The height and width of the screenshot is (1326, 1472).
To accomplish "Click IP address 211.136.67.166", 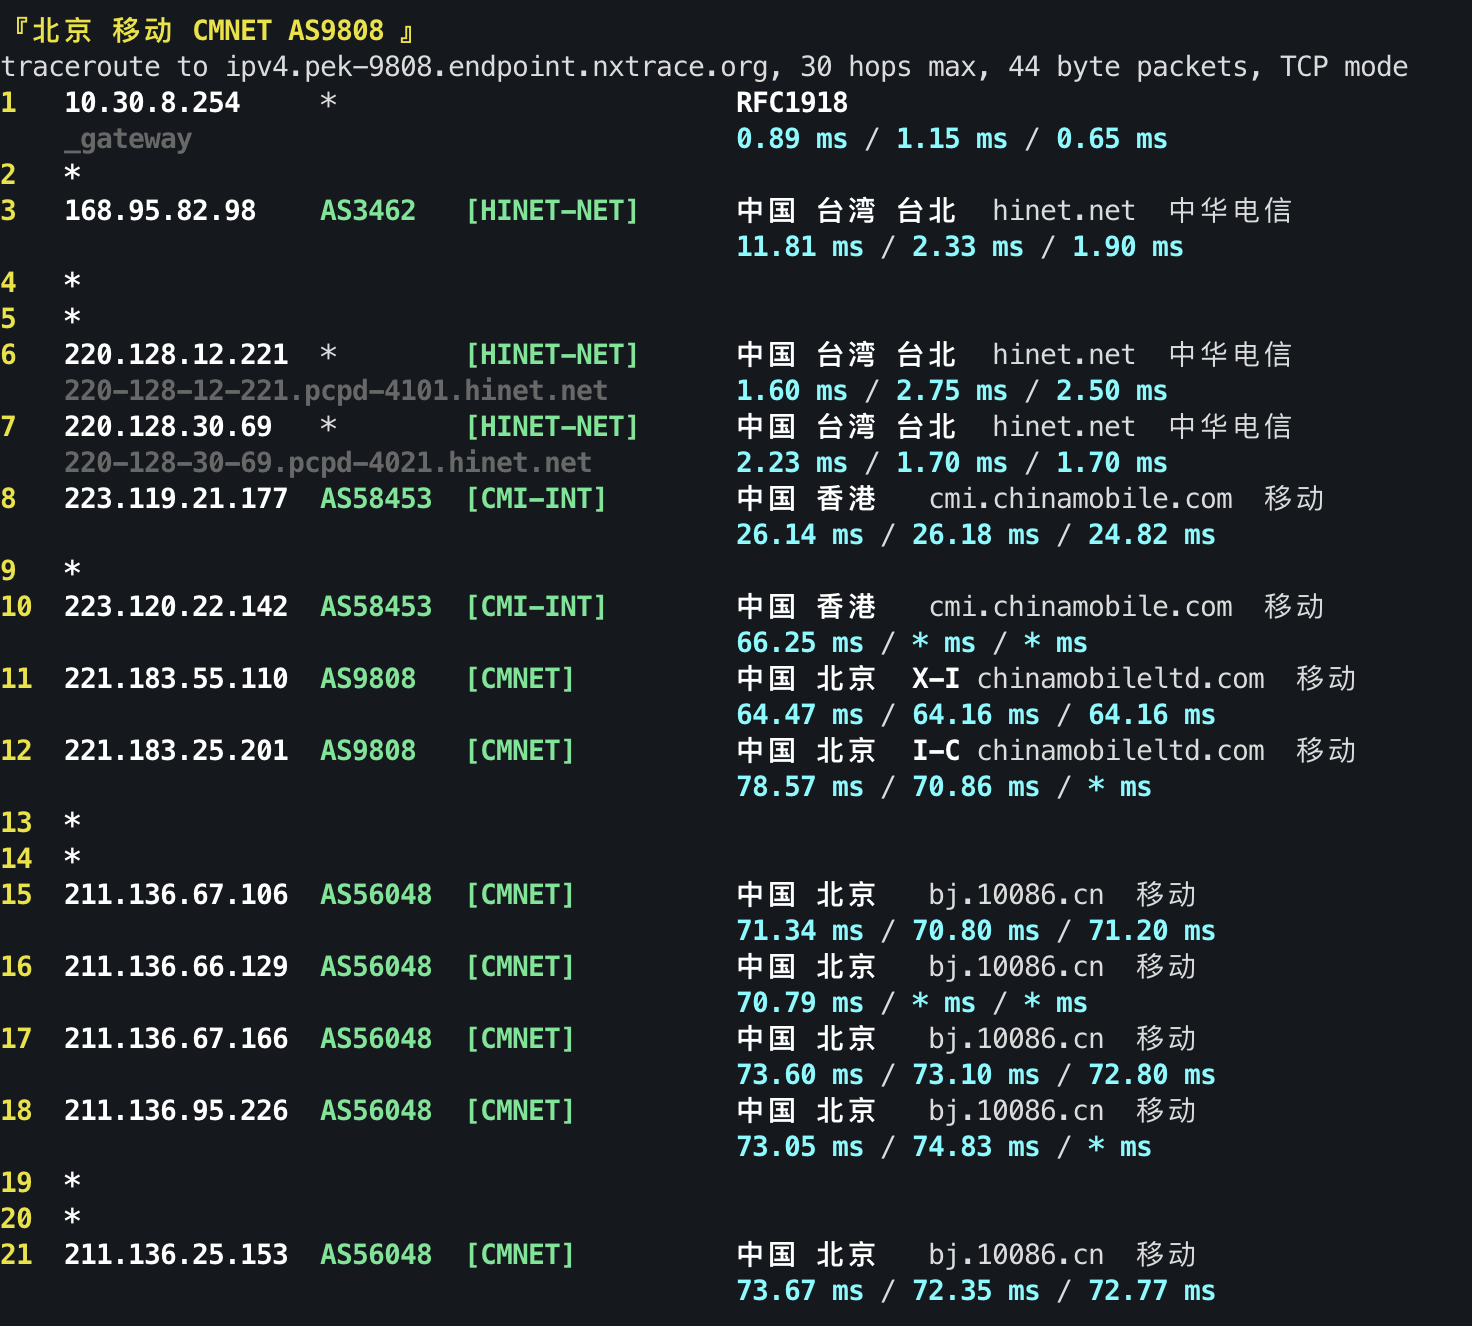I will [176, 1039].
